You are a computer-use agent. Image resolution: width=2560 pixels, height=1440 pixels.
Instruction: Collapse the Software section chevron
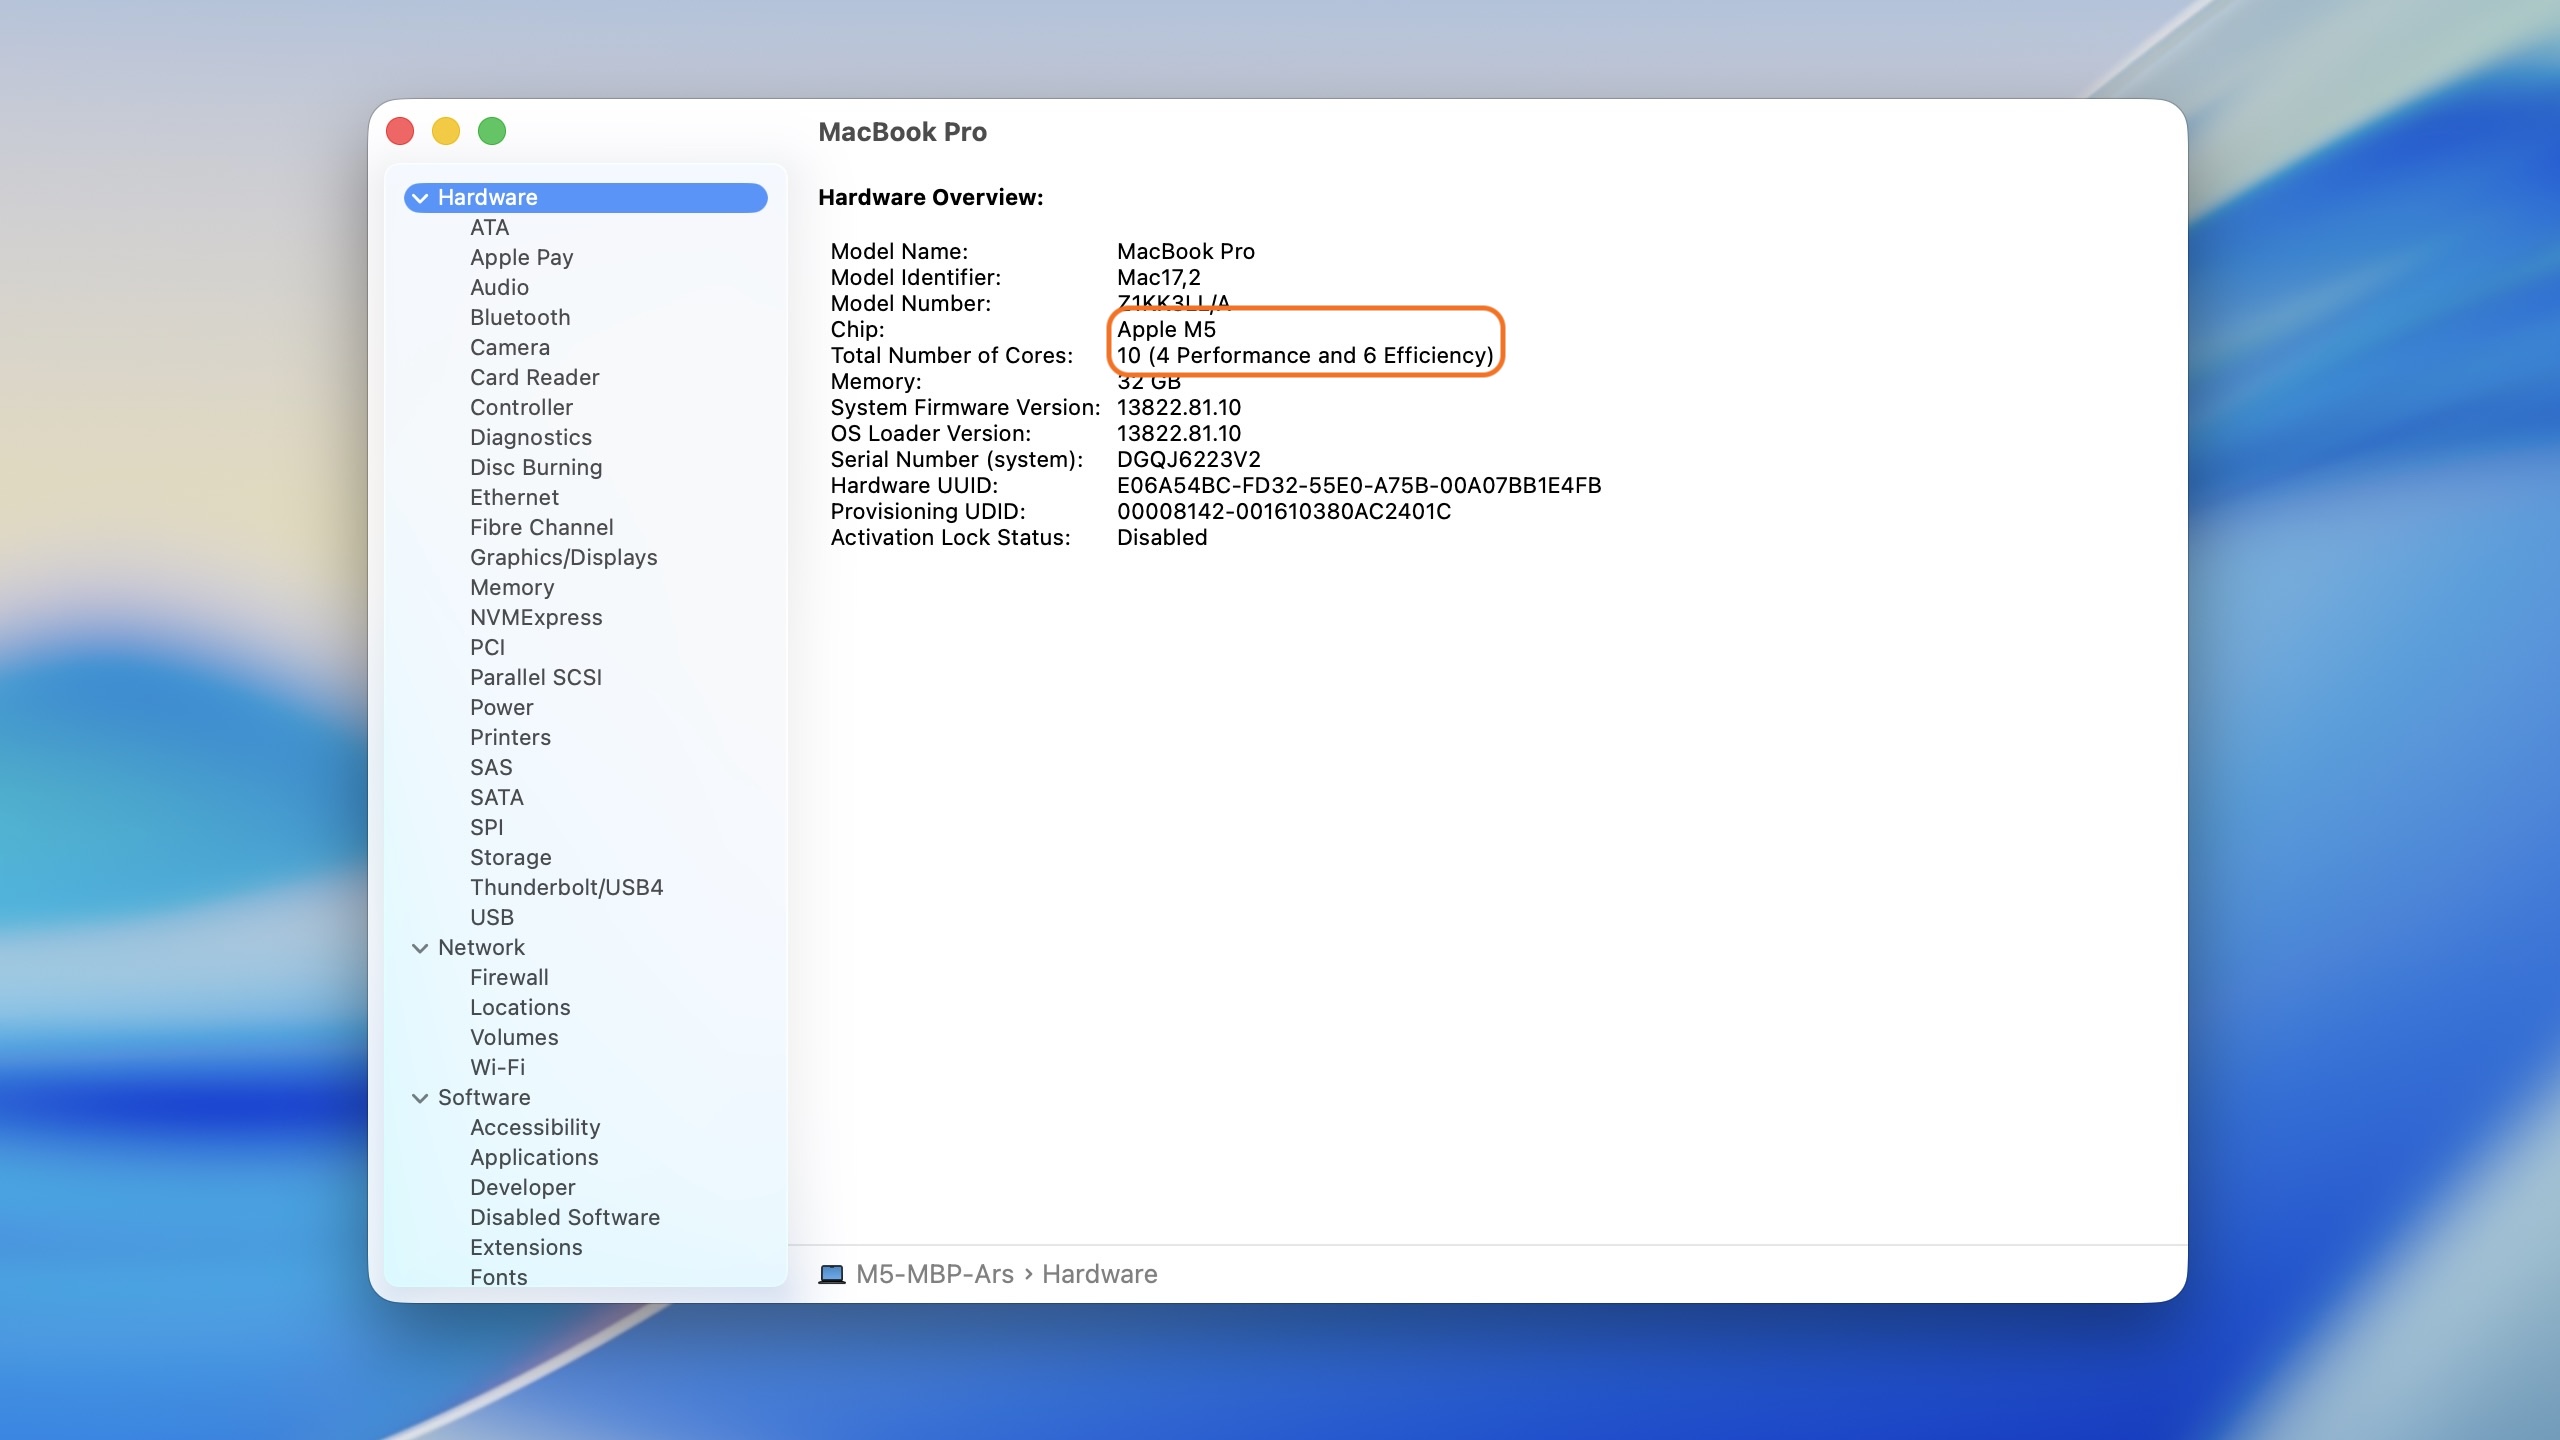pos(420,1098)
